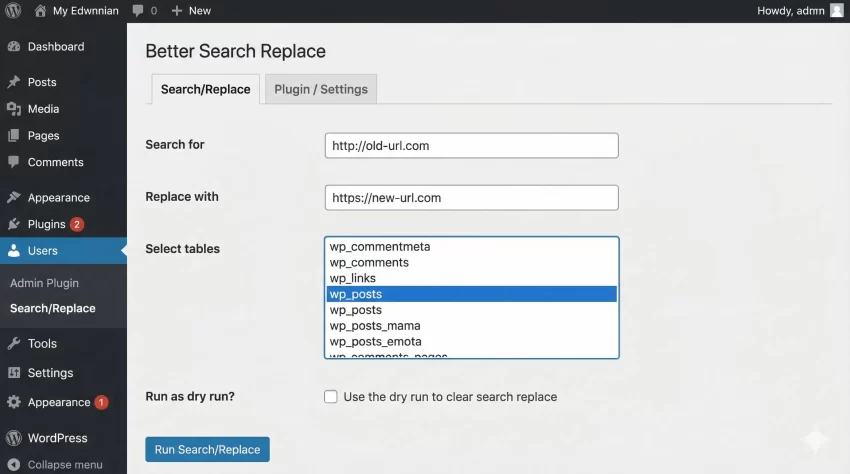Enable the dry run checkbox
The image size is (850, 474).
pyautogui.click(x=331, y=396)
